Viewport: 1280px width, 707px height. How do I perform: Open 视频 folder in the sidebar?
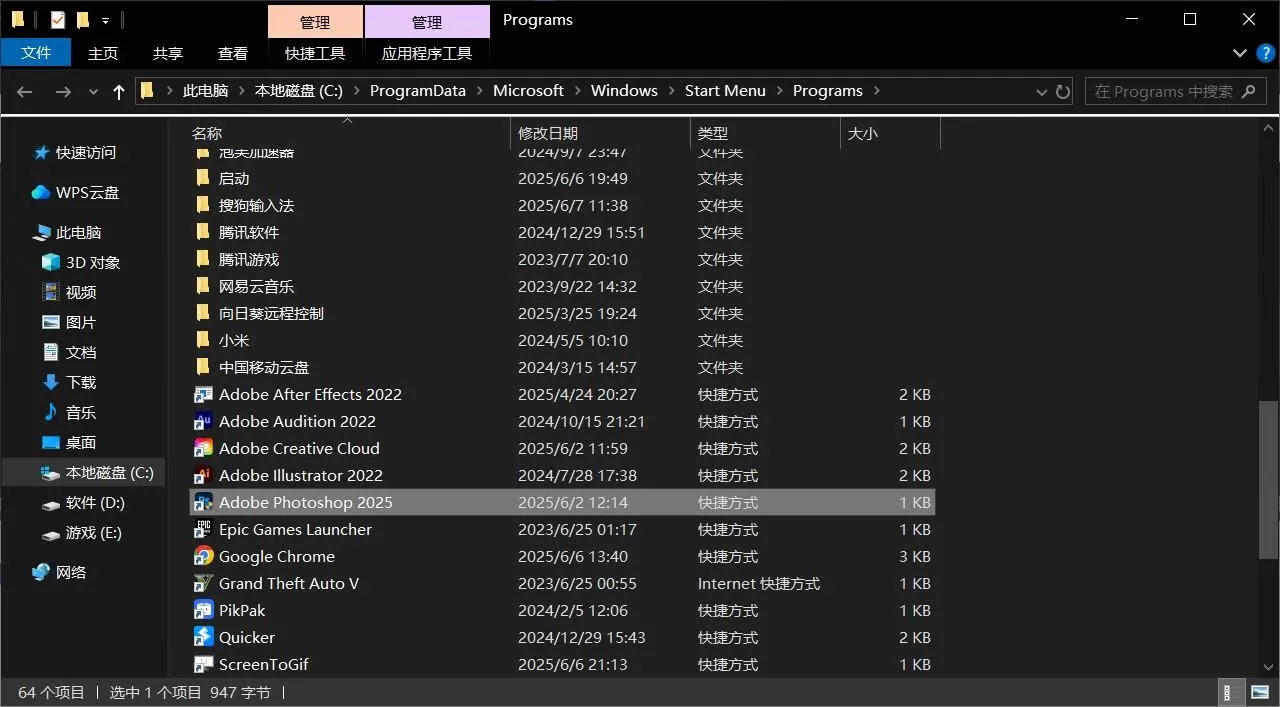pos(69,293)
